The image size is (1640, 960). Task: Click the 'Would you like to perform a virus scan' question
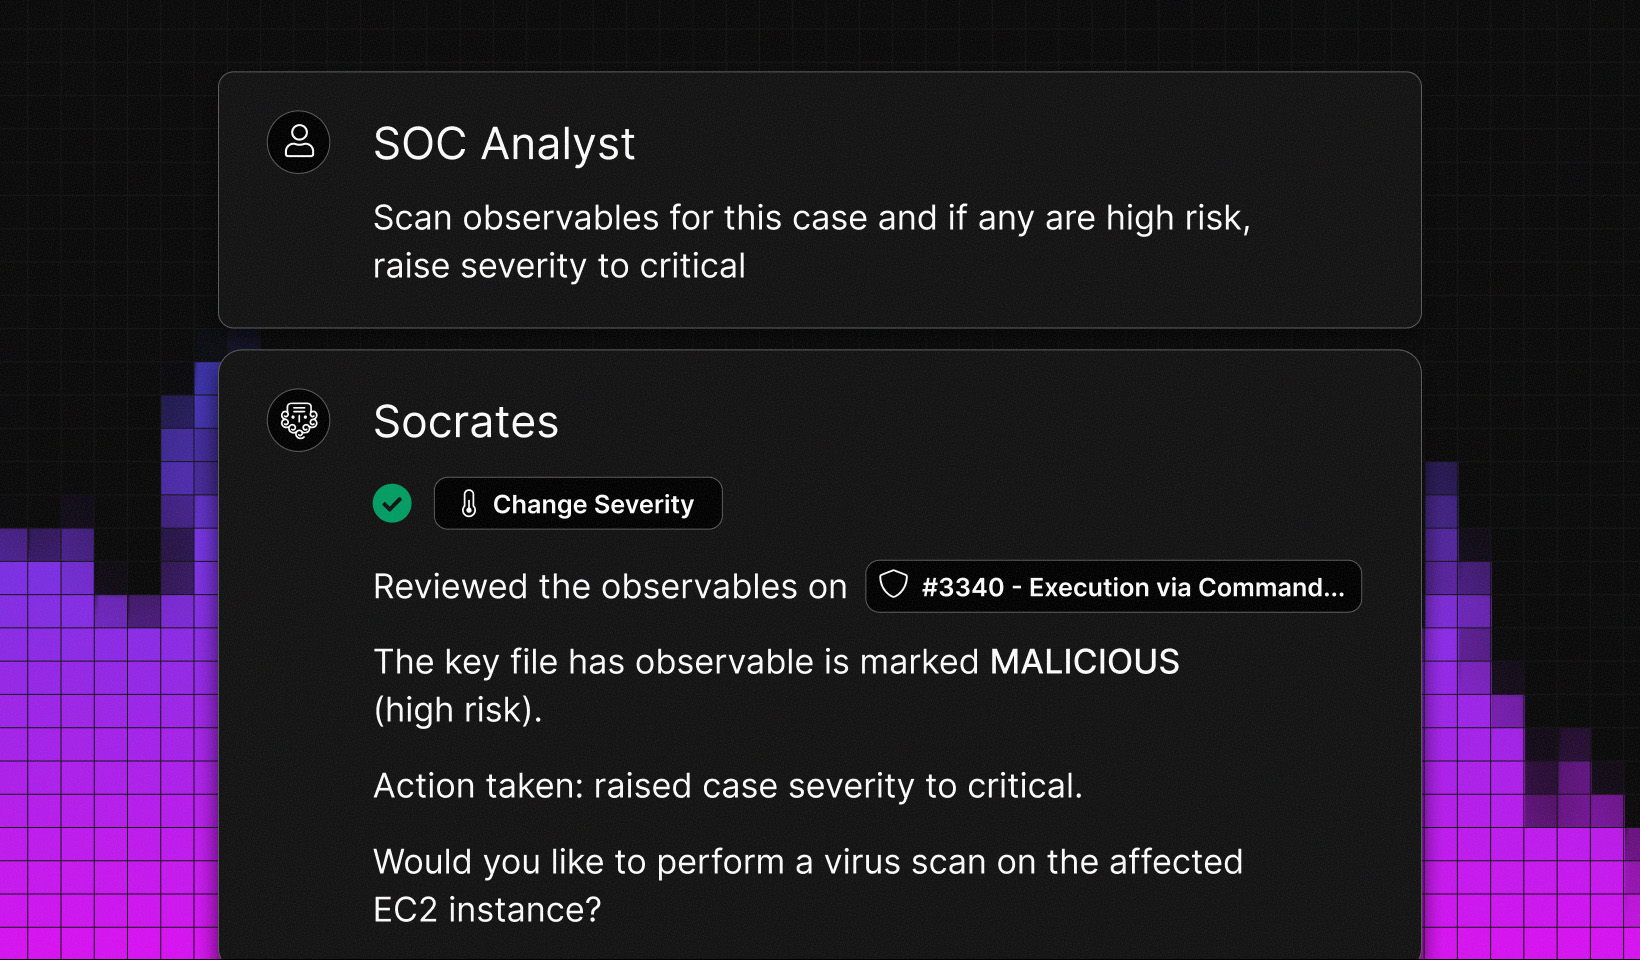[807, 862]
